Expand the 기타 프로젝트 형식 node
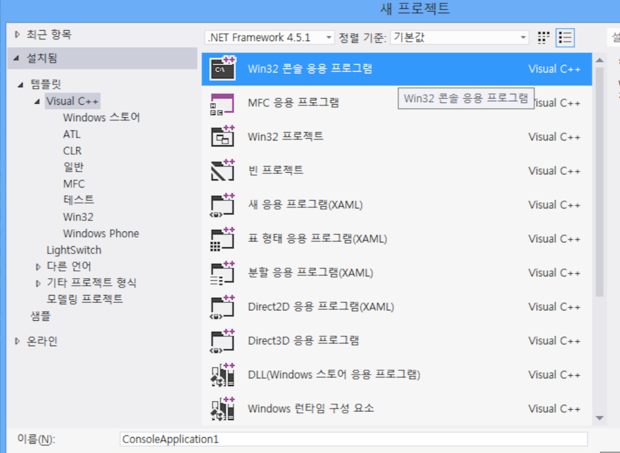620x453 pixels. [x=38, y=283]
